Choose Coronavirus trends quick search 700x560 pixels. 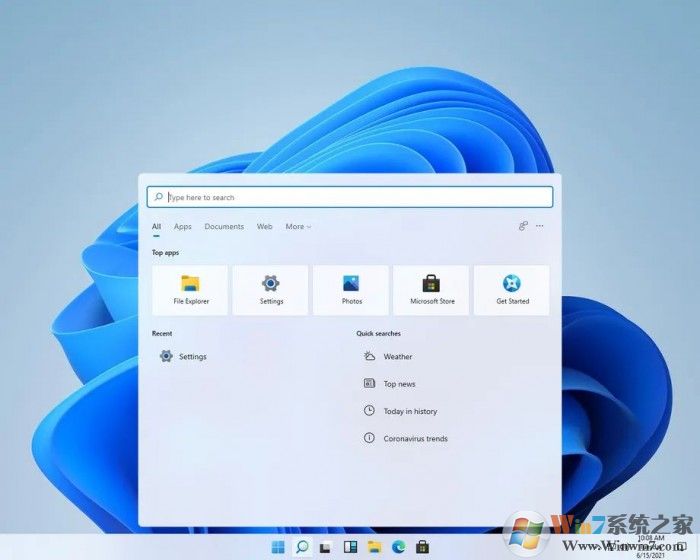point(414,439)
